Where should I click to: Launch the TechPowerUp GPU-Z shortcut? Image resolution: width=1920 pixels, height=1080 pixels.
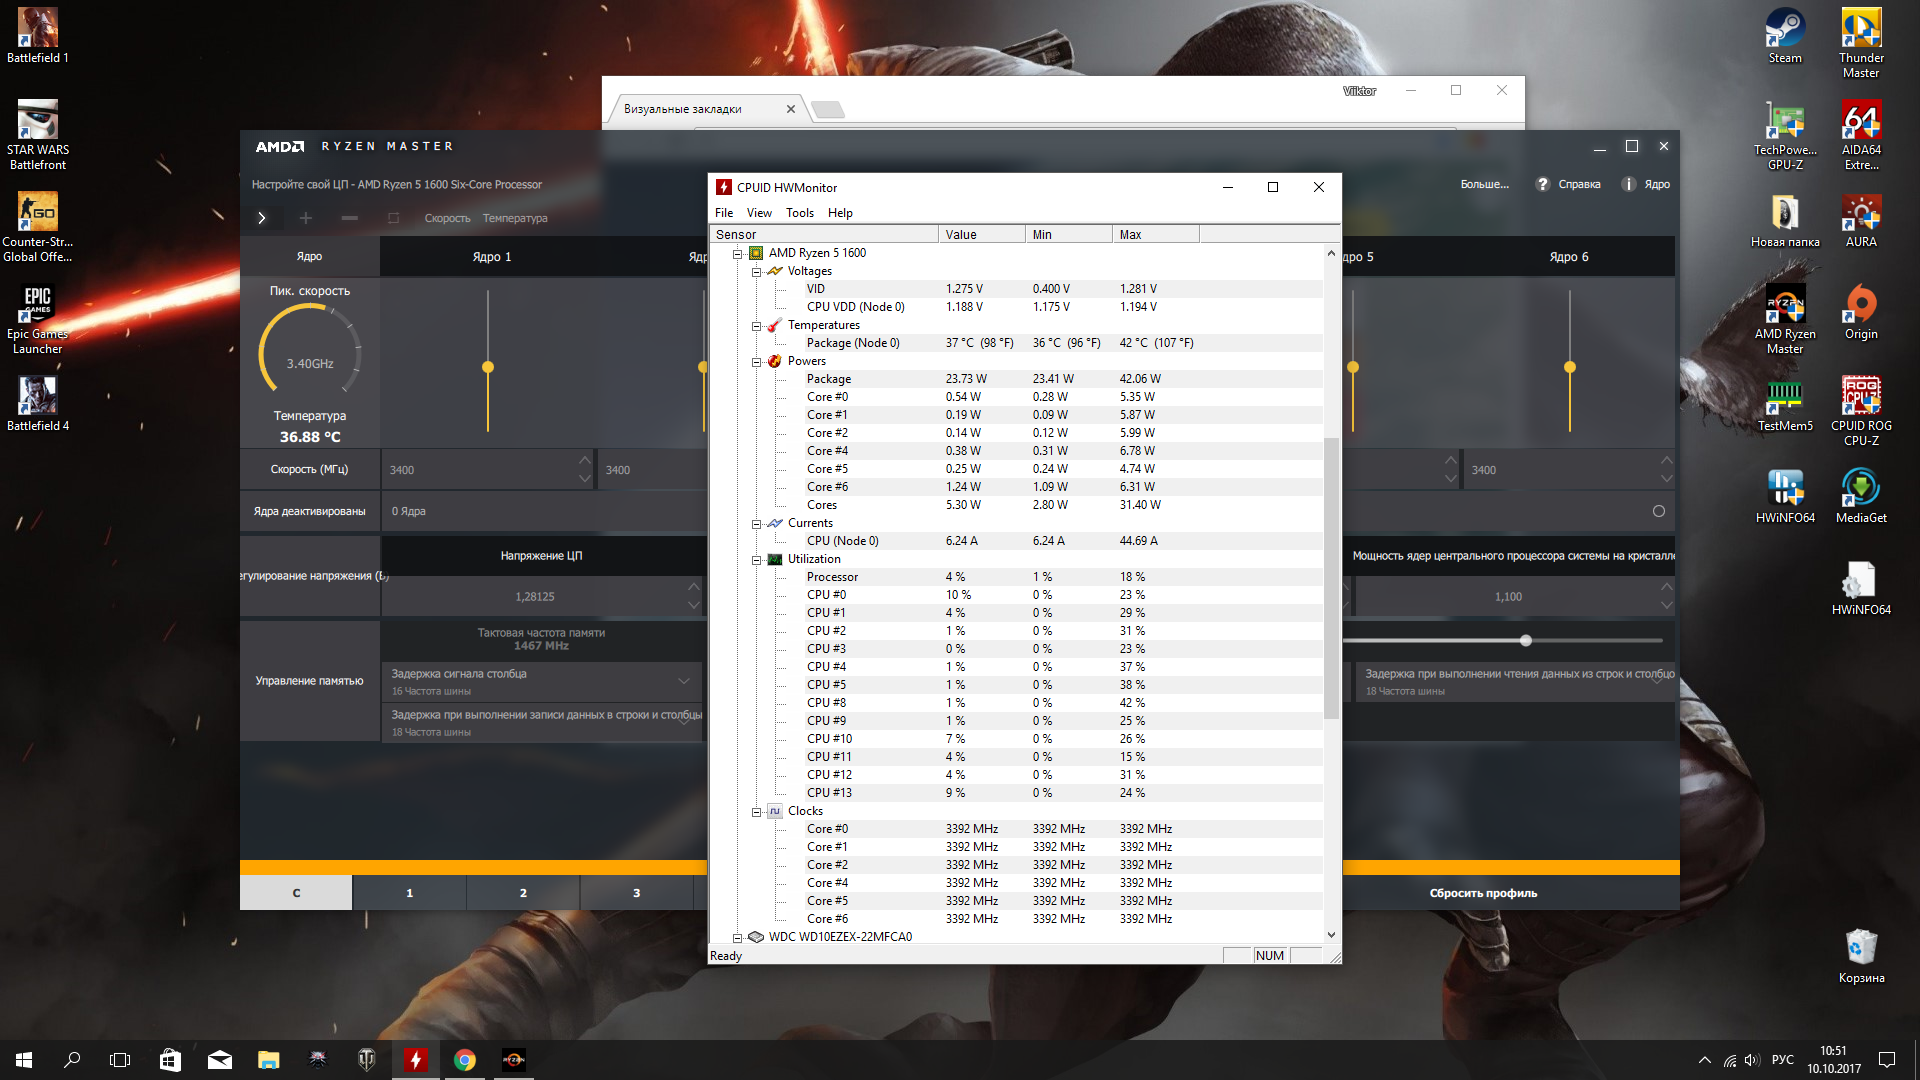(1785, 122)
